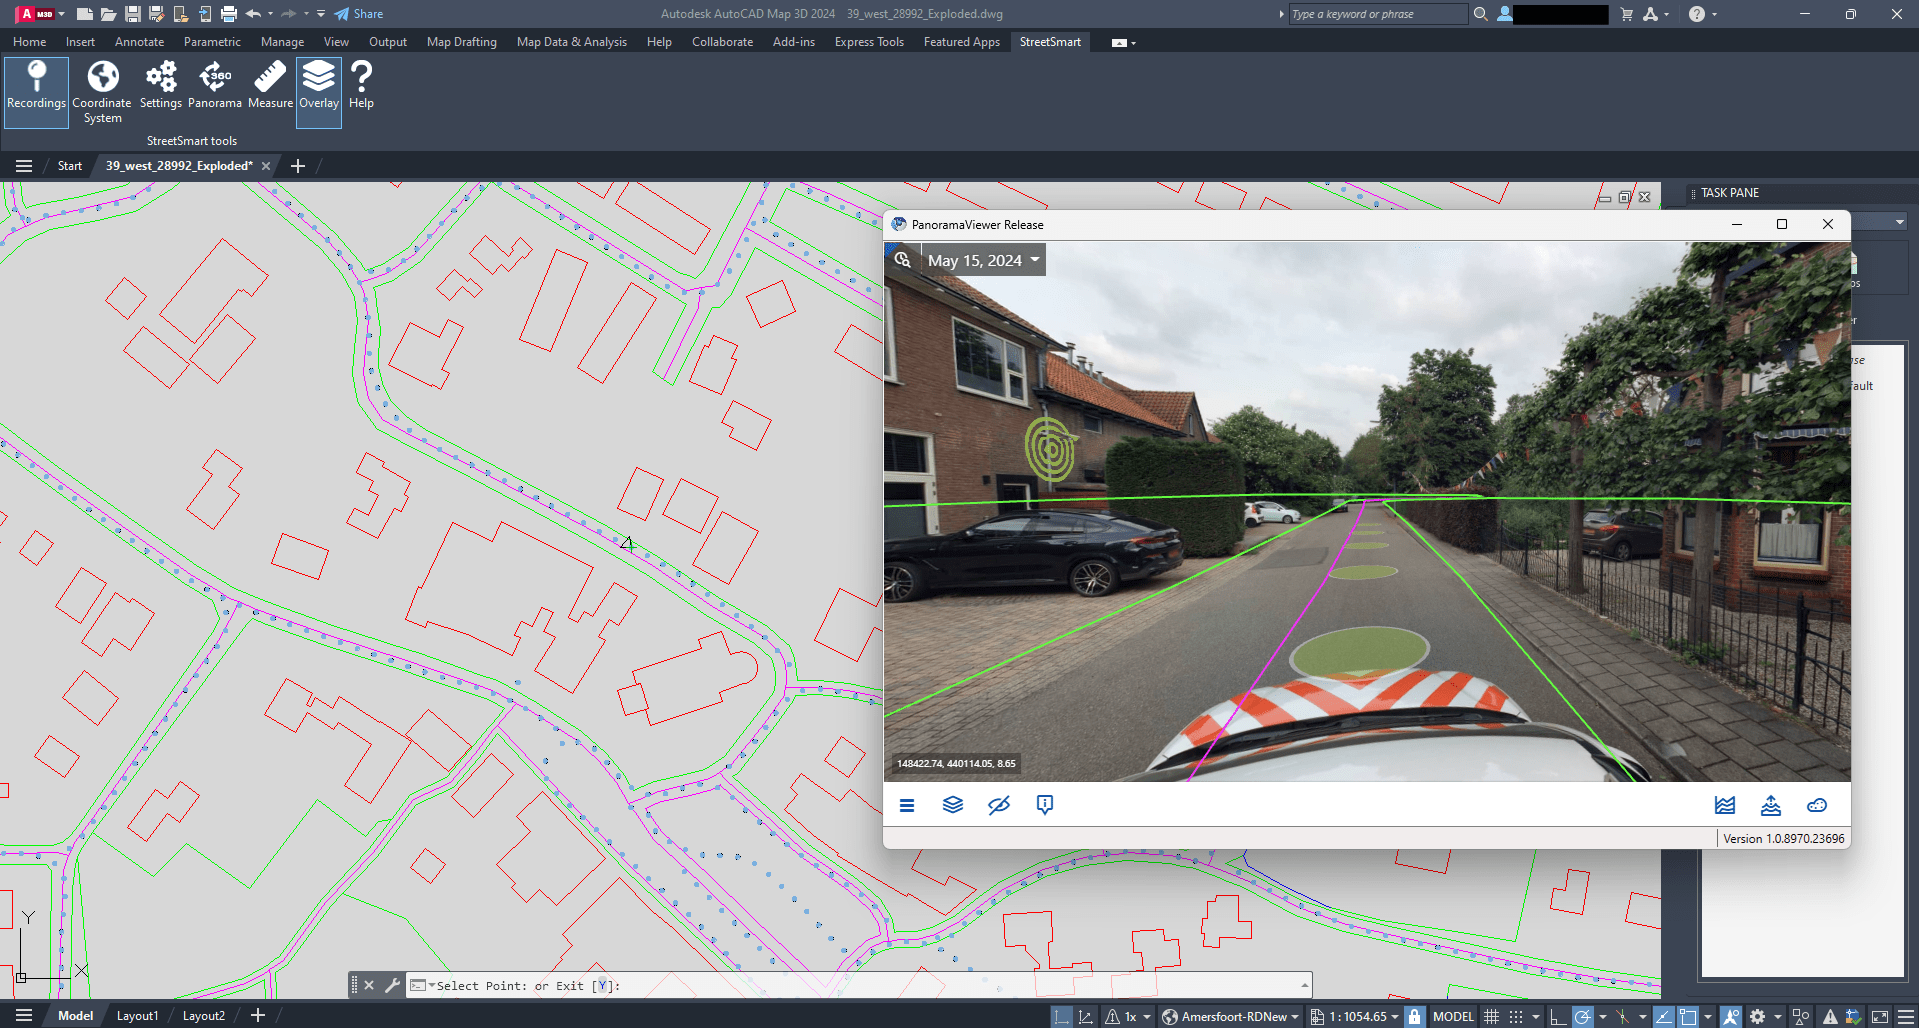The width and height of the screenshot is (1919, 1028).
Task: Open the PanoramaViewer hamburger menu
Action: [907, 805]
